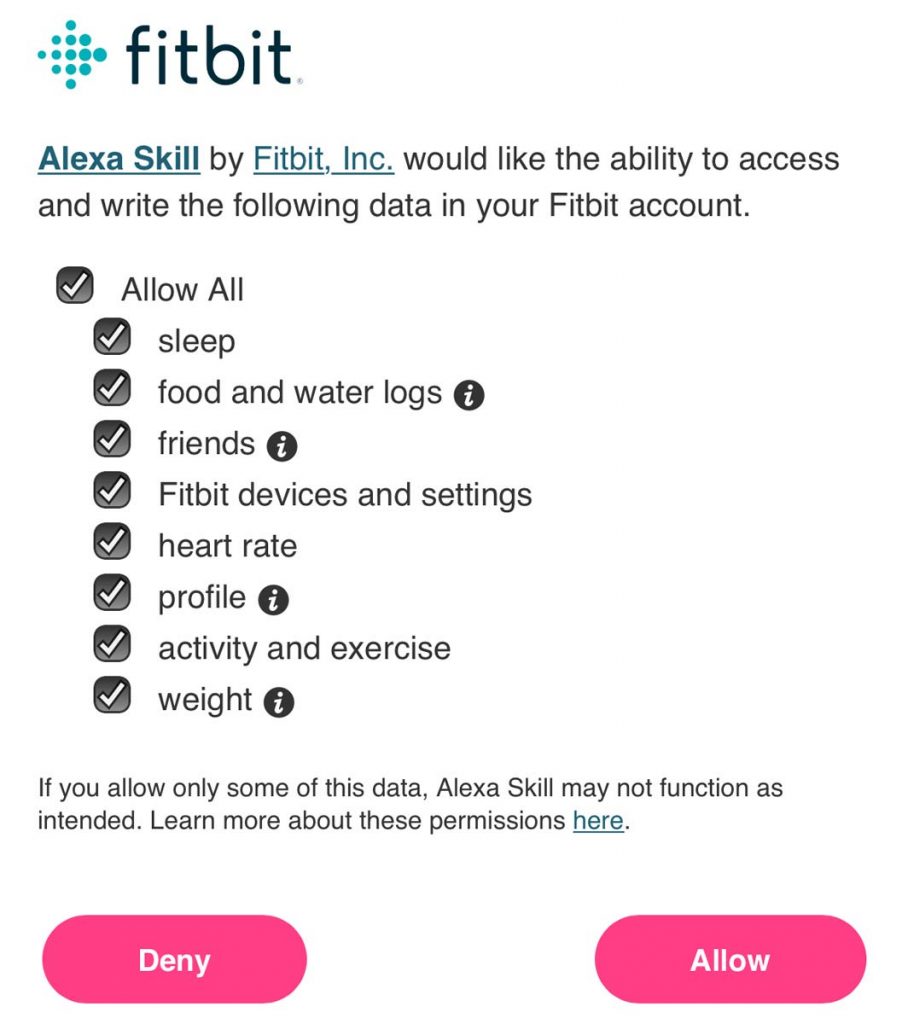This screenshot has height=1024, width=908.
Task: Uncheck the friends permission checkbox
Action: click(112, 441)
